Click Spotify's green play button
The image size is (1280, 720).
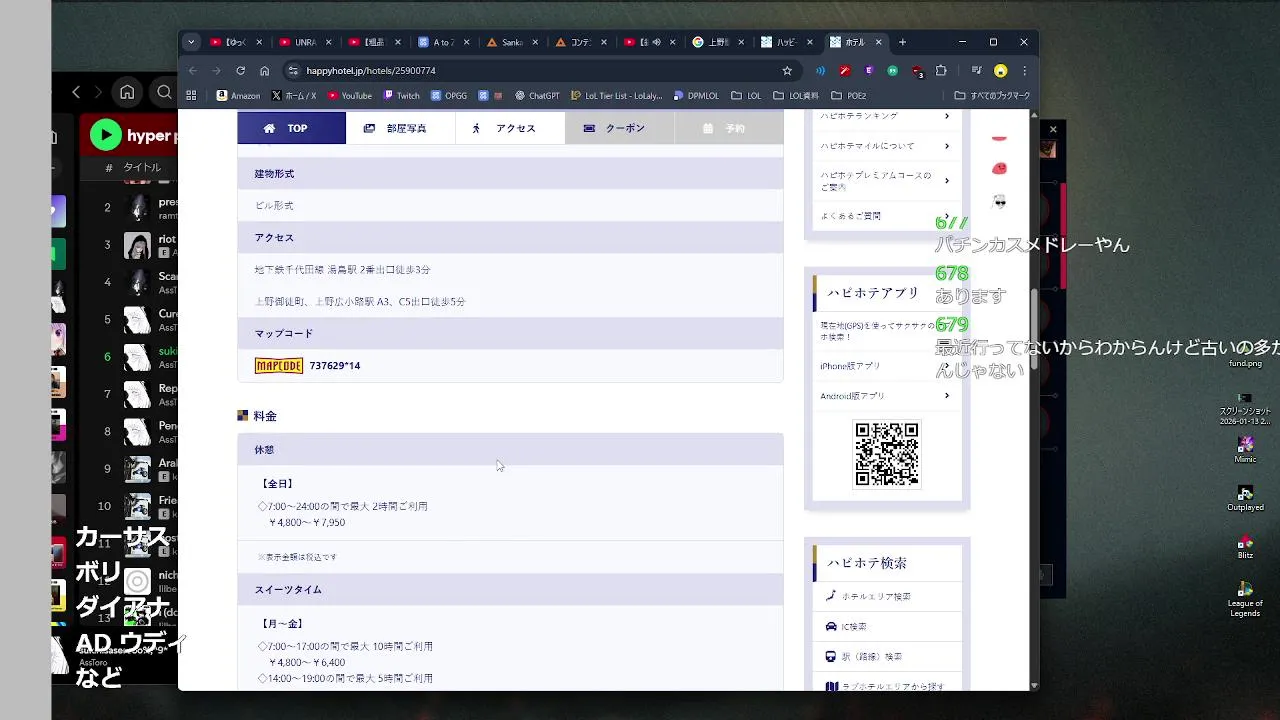point(105,135)
